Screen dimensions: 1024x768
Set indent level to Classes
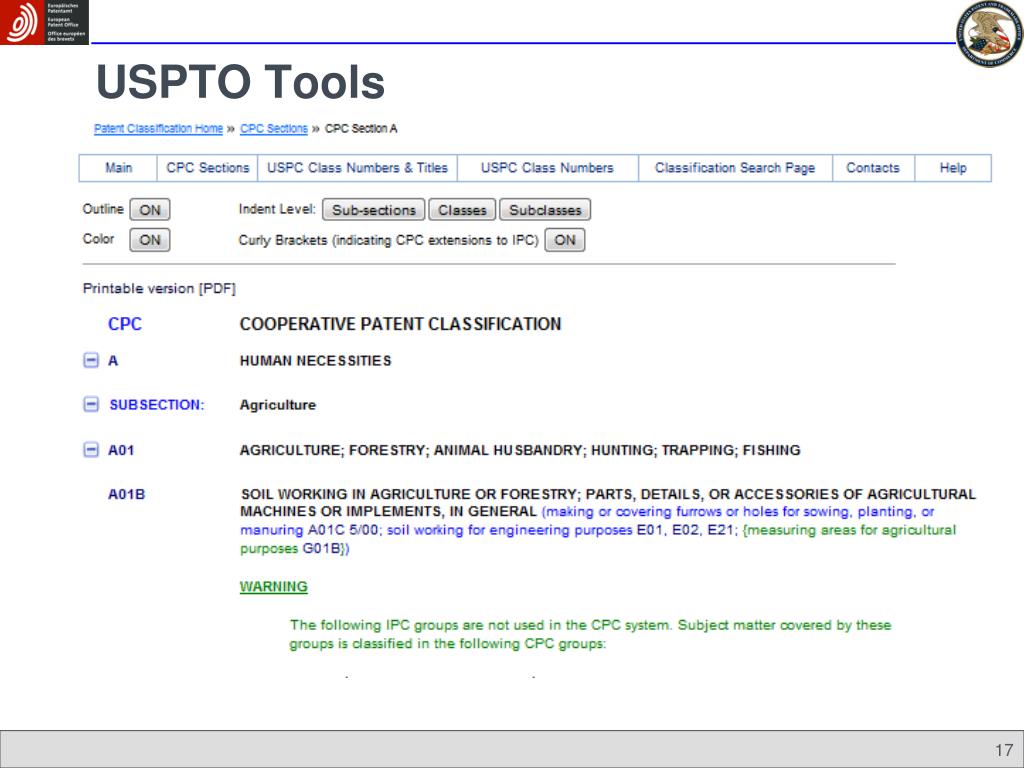[462, 210]
